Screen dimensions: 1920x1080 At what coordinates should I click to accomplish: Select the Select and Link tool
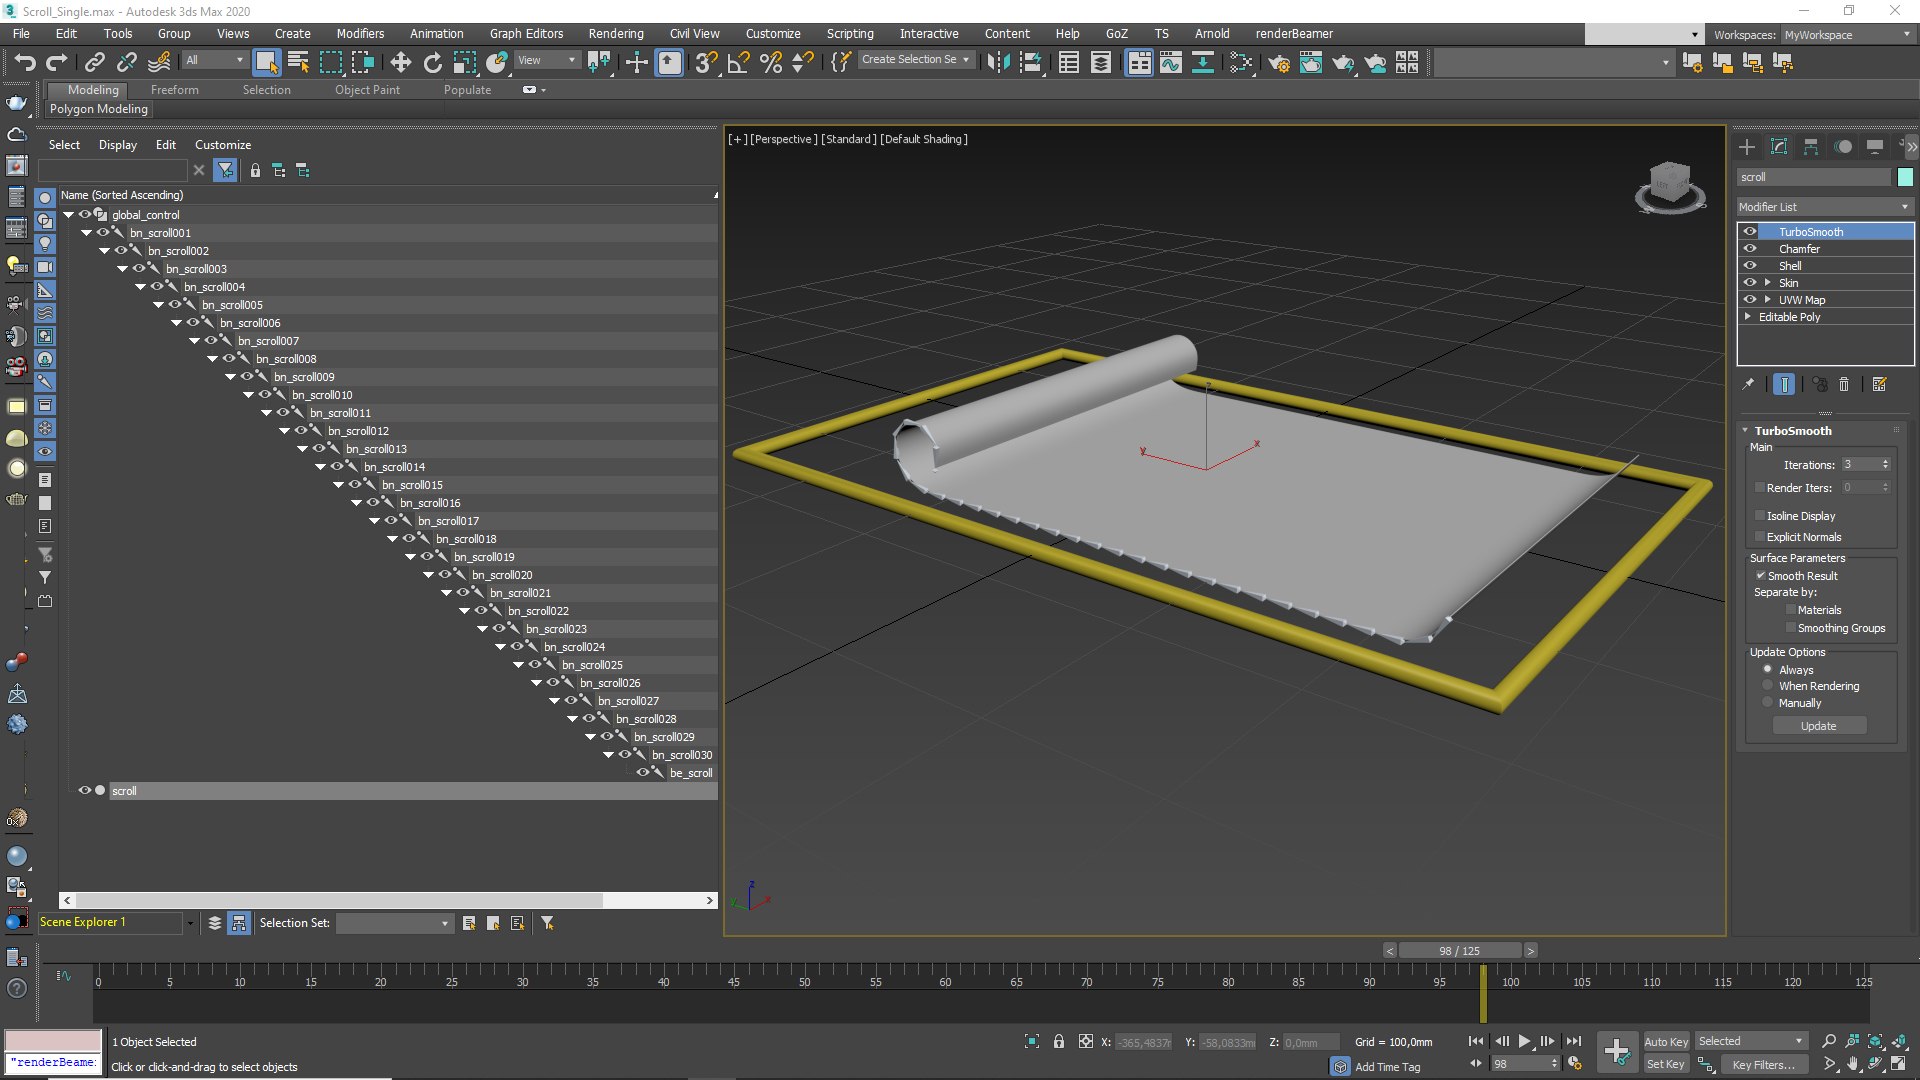(94, 62)
